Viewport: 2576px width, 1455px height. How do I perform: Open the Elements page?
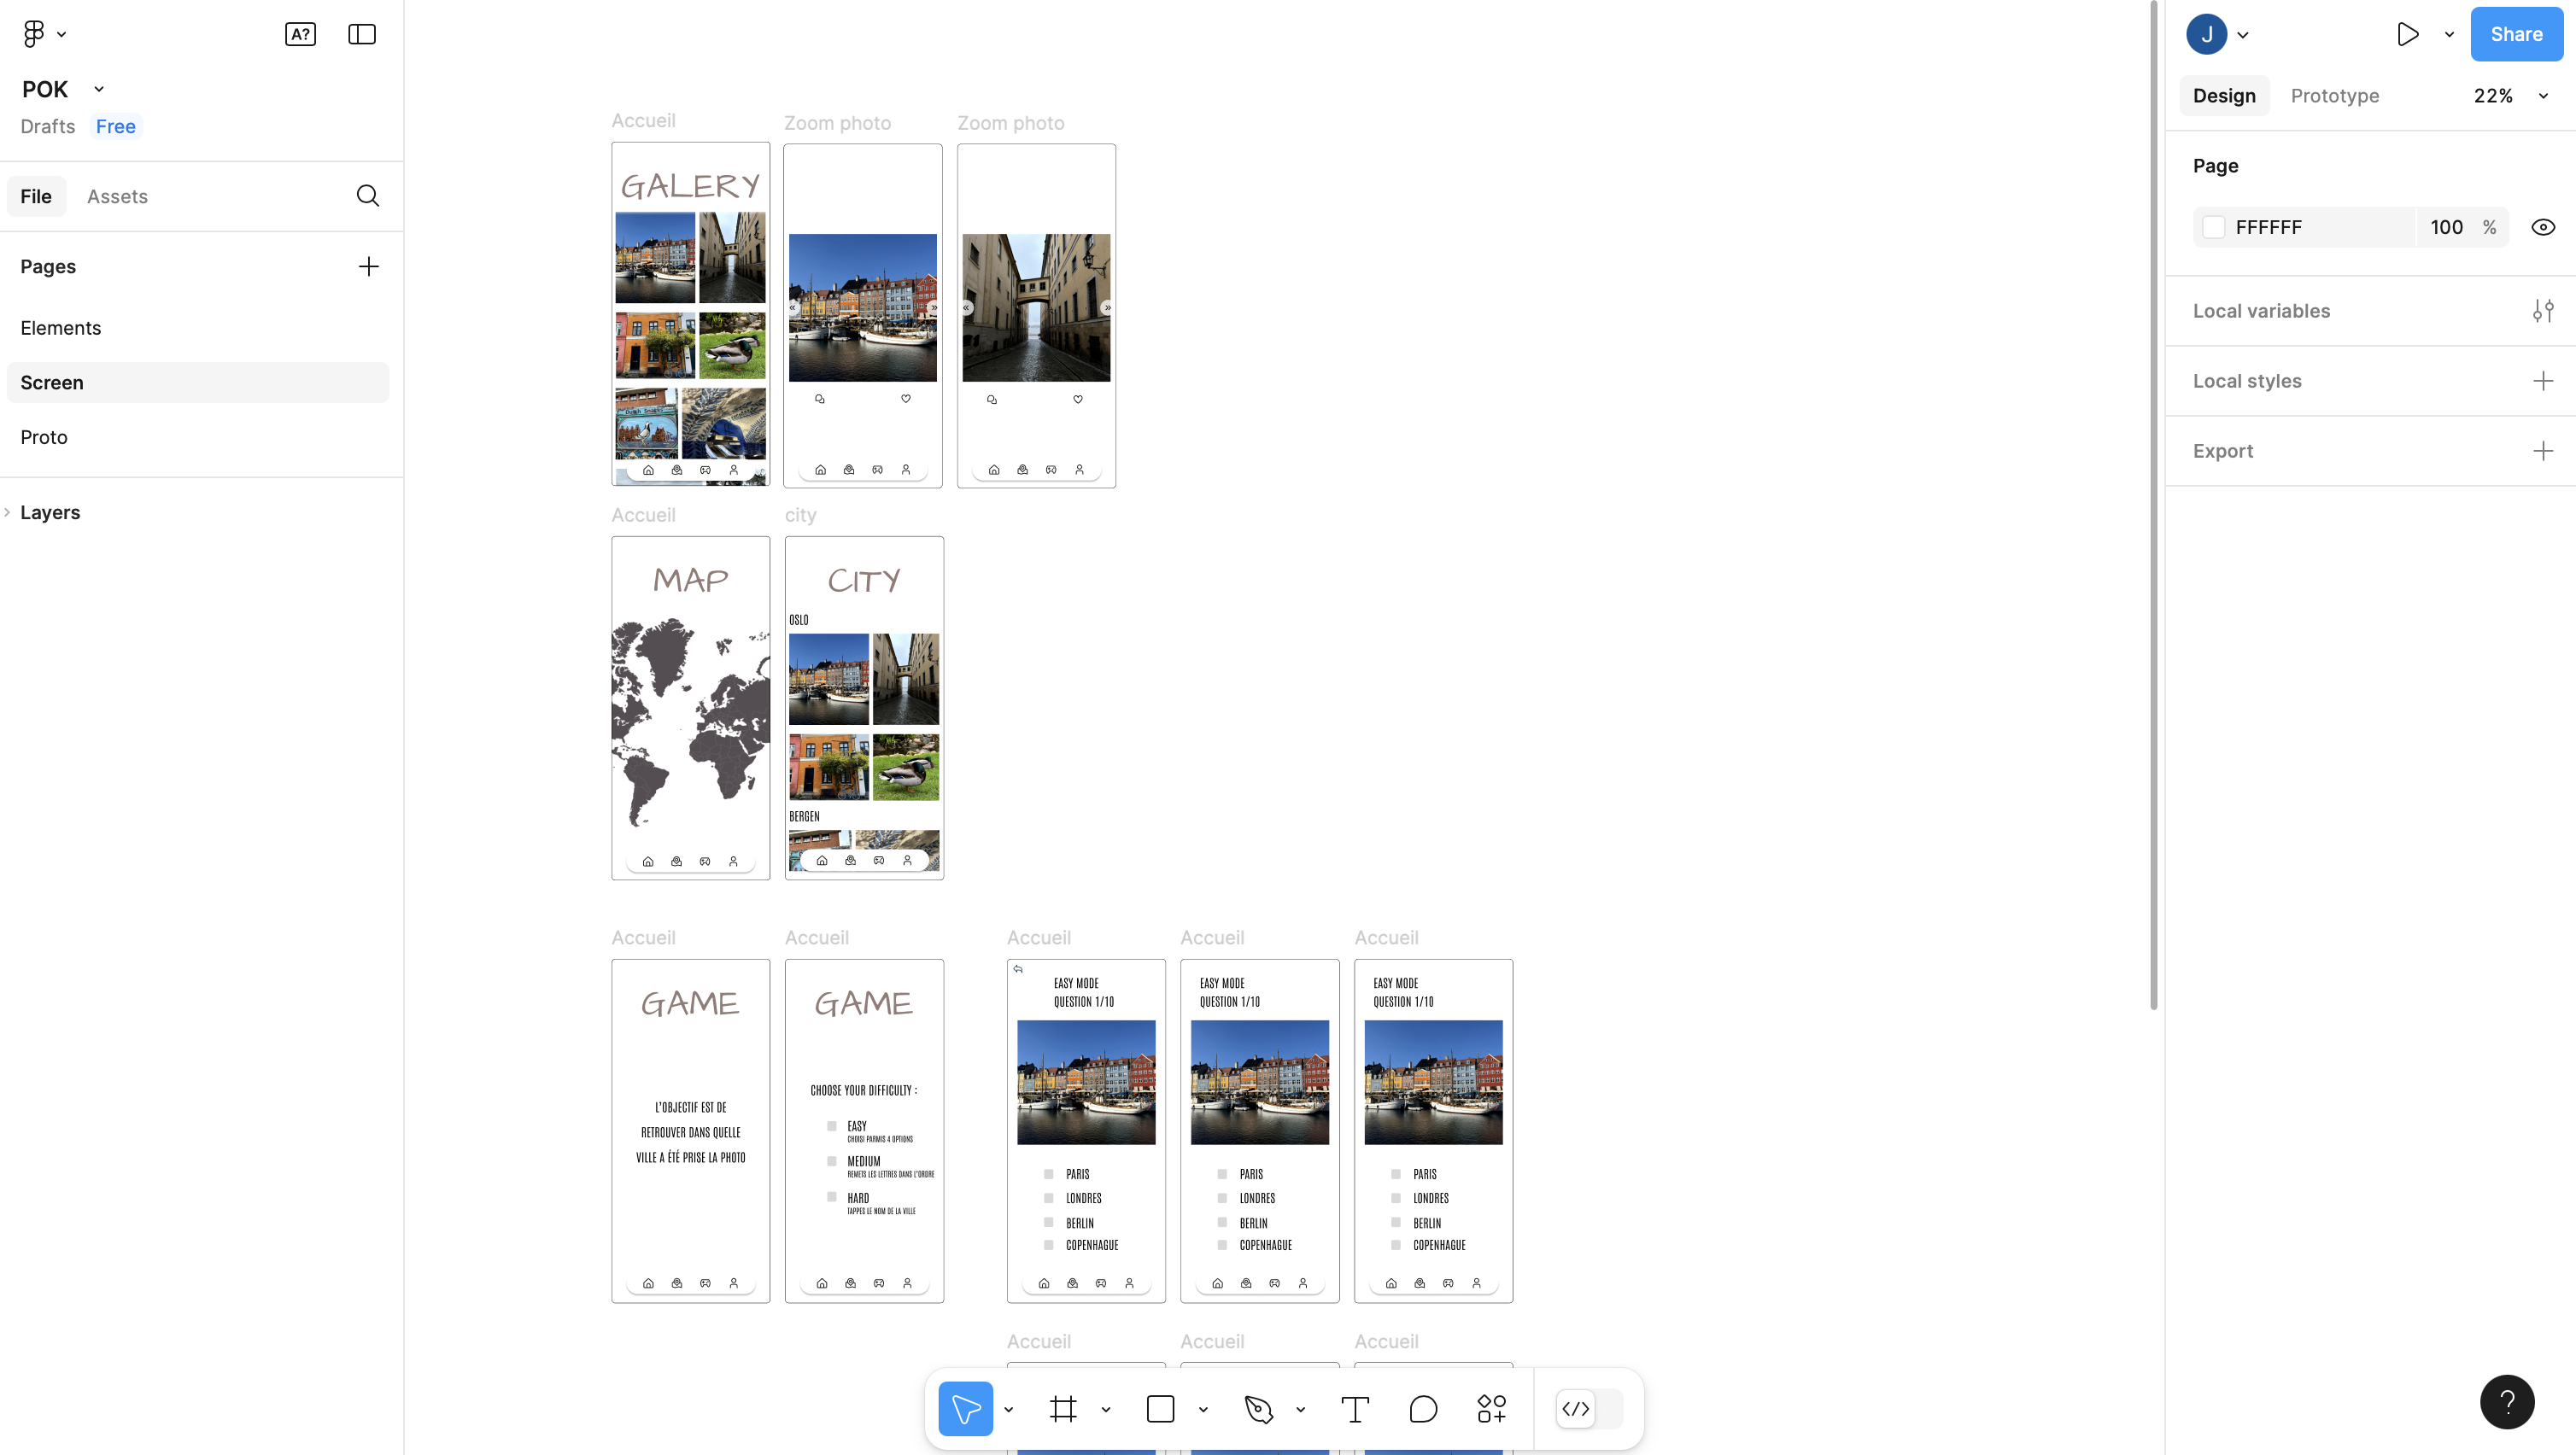click(x=60, y=328)
